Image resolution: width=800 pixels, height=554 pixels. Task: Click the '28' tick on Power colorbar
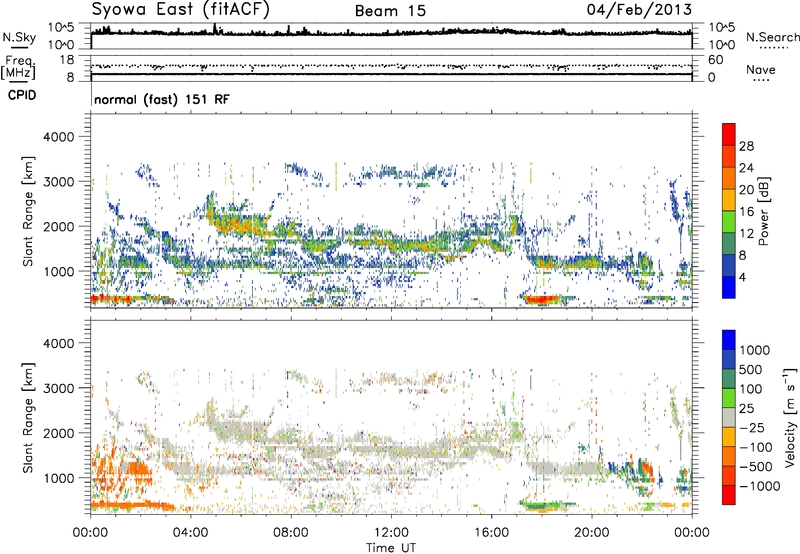pos(746,146)
